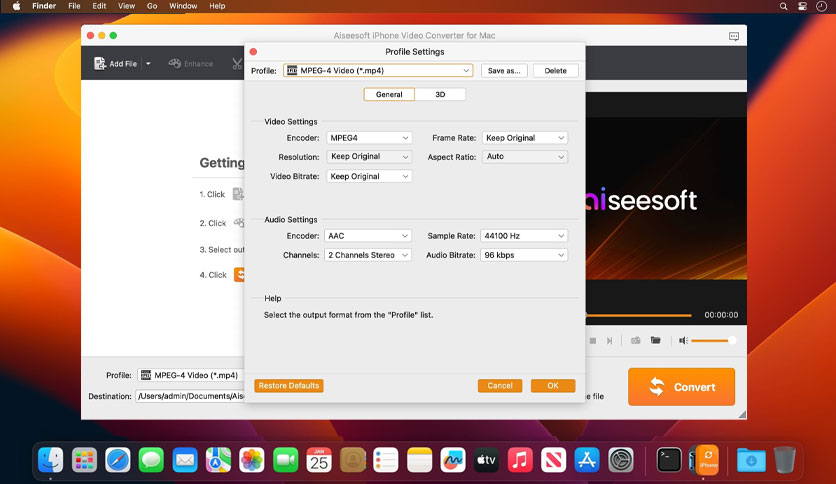This screenshot has width=836, height=484.
Task: Open Mail from the Dock
Action: tap(185, 459)
